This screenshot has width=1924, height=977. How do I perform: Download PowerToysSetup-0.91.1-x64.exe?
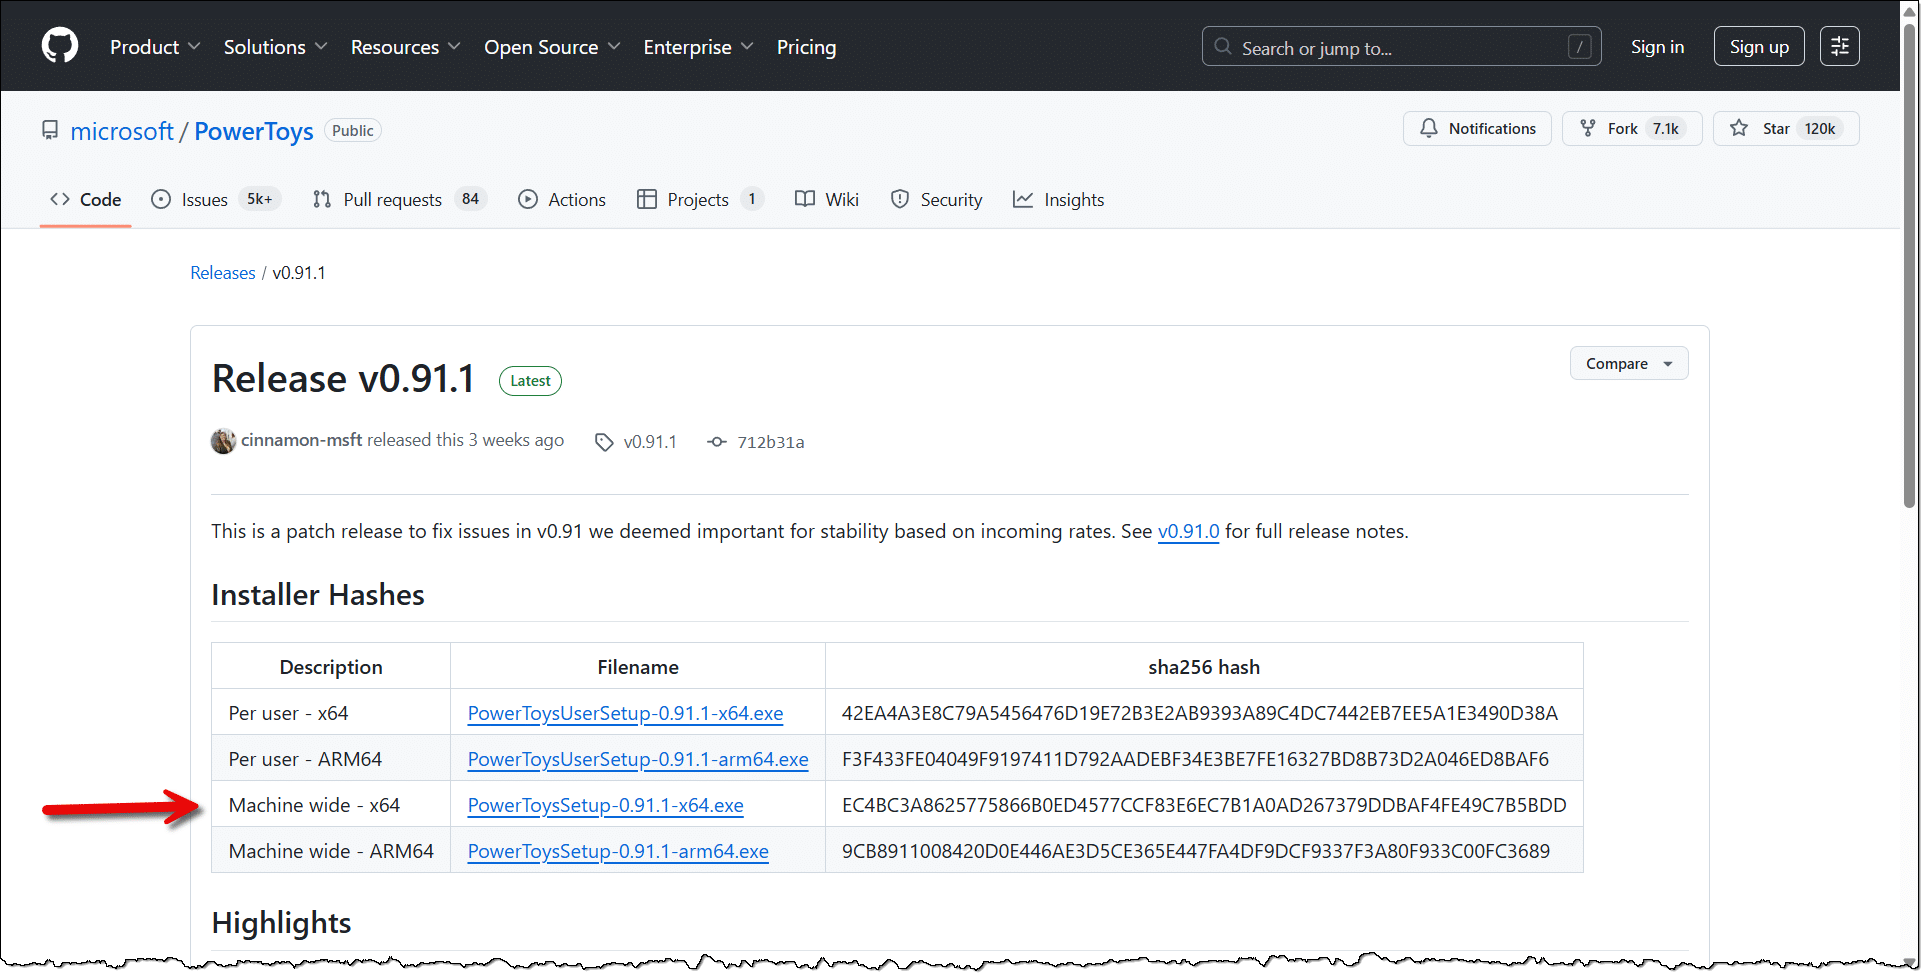point(605,805)
